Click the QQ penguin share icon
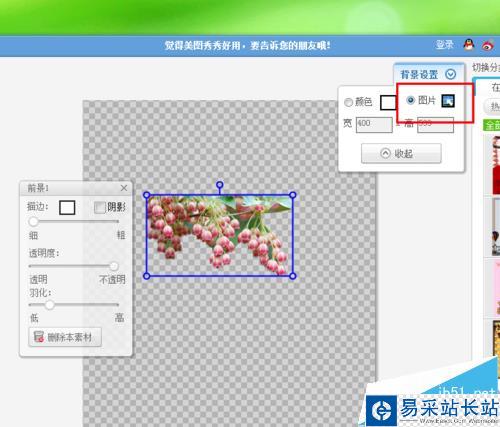 (469, 45)
